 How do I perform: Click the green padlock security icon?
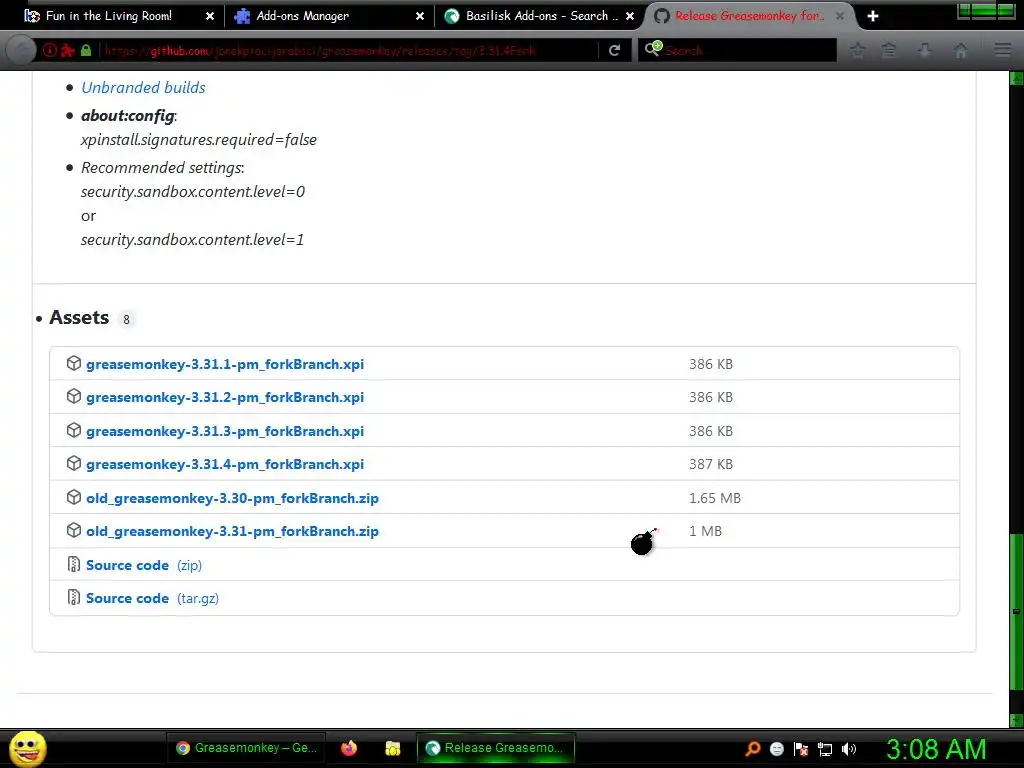click(86, 50)
